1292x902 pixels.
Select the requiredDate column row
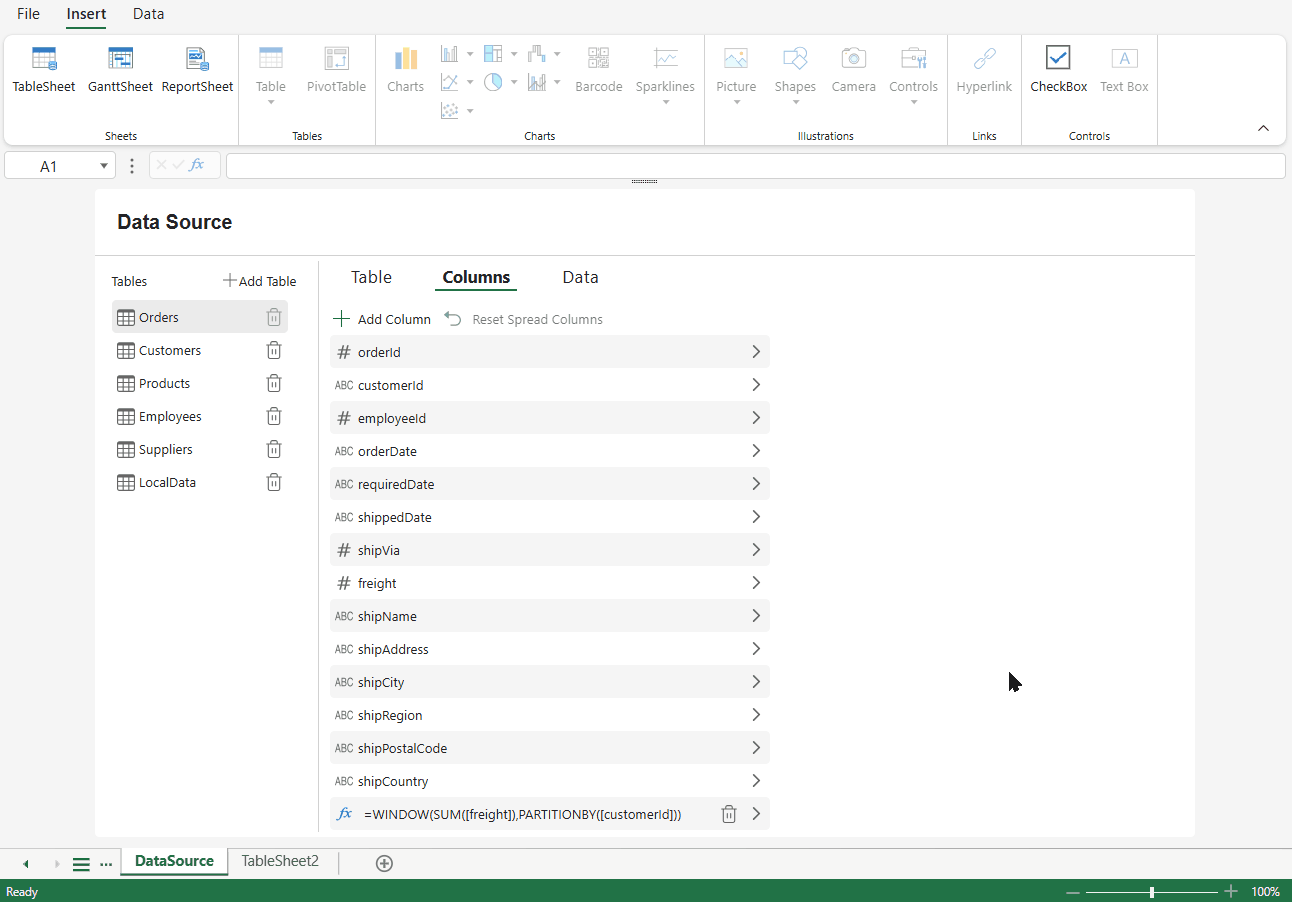(x=550, y=484)
